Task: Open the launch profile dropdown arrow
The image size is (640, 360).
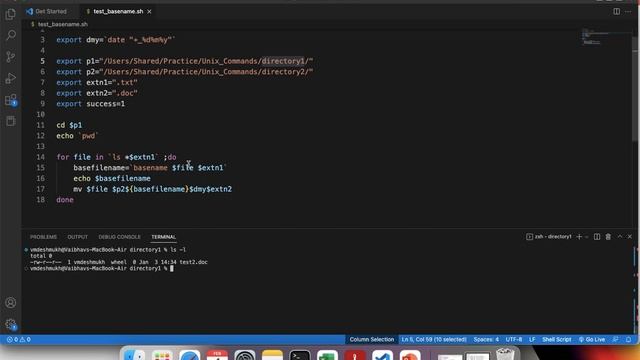Action: tap(587, 237)
